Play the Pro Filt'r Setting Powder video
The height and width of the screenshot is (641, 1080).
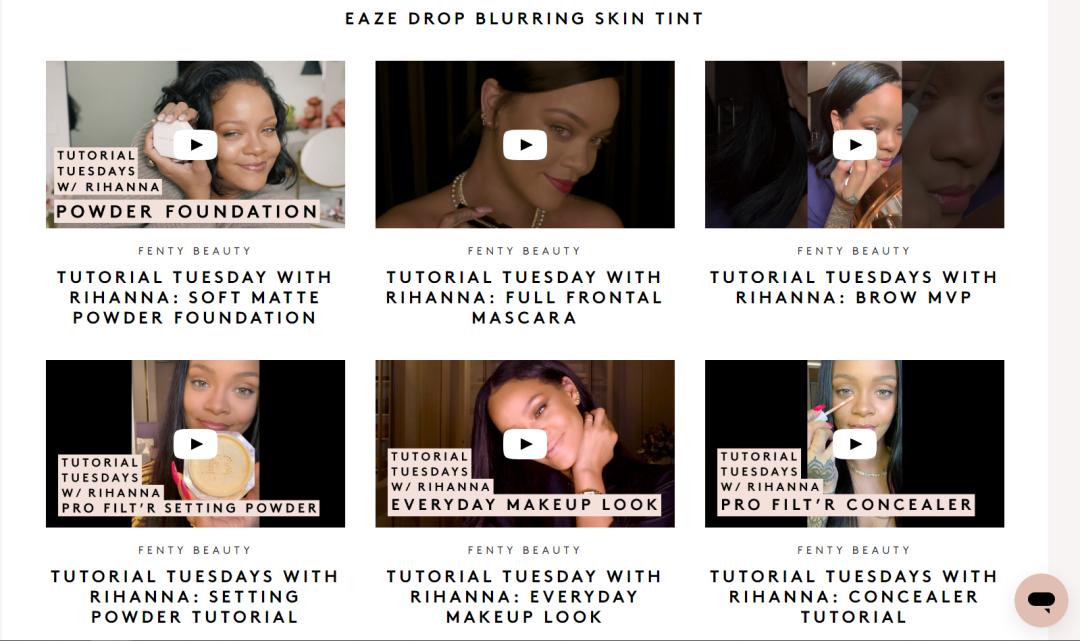coord(196,444)
